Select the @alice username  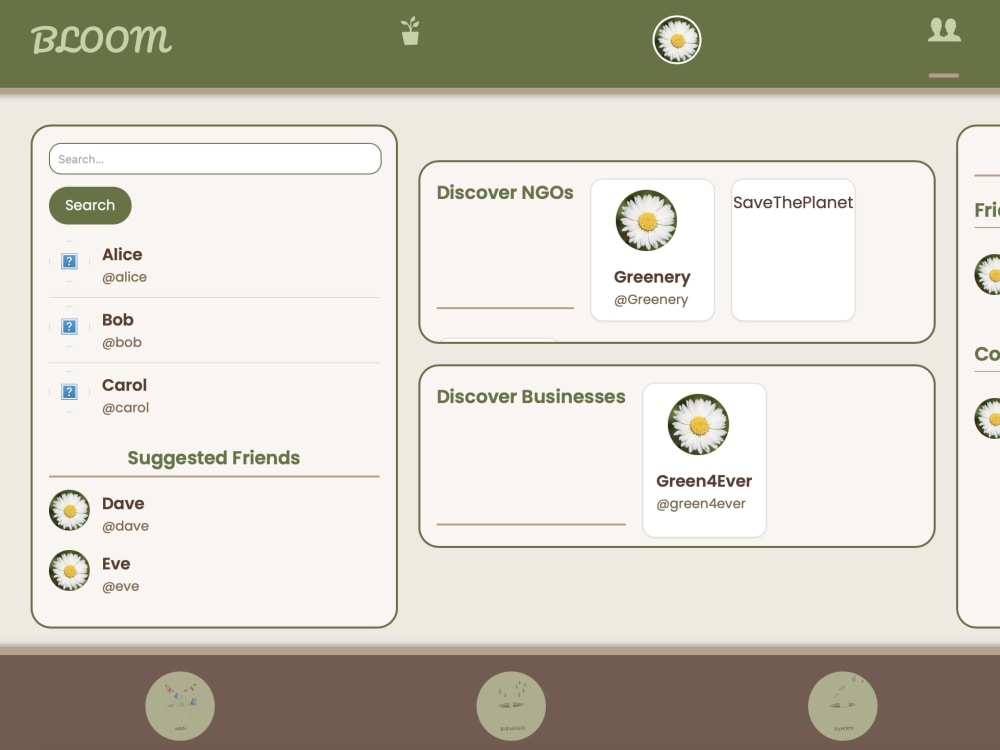coord(124,277)
